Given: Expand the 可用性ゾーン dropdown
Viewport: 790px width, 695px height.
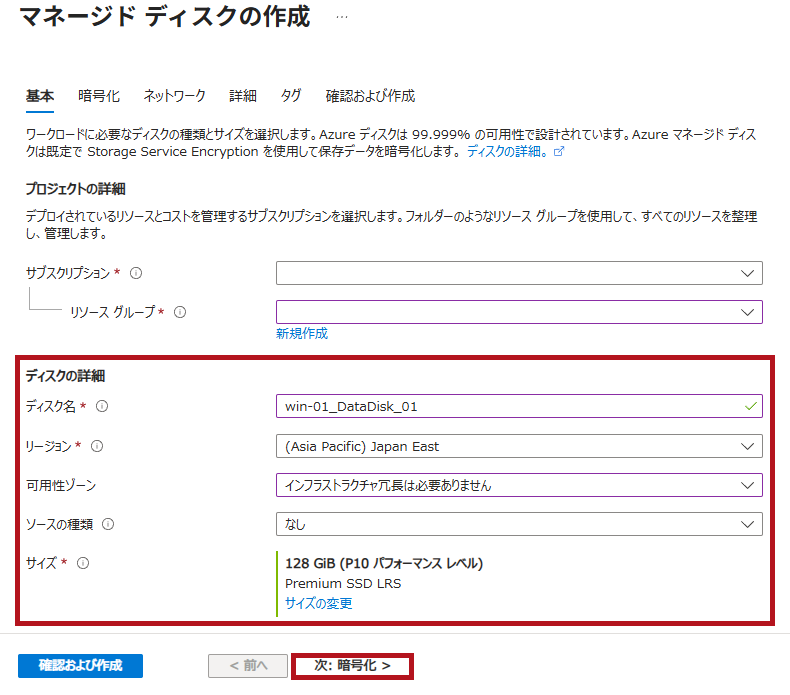Looking at the screenshot, I should (519, 485).
